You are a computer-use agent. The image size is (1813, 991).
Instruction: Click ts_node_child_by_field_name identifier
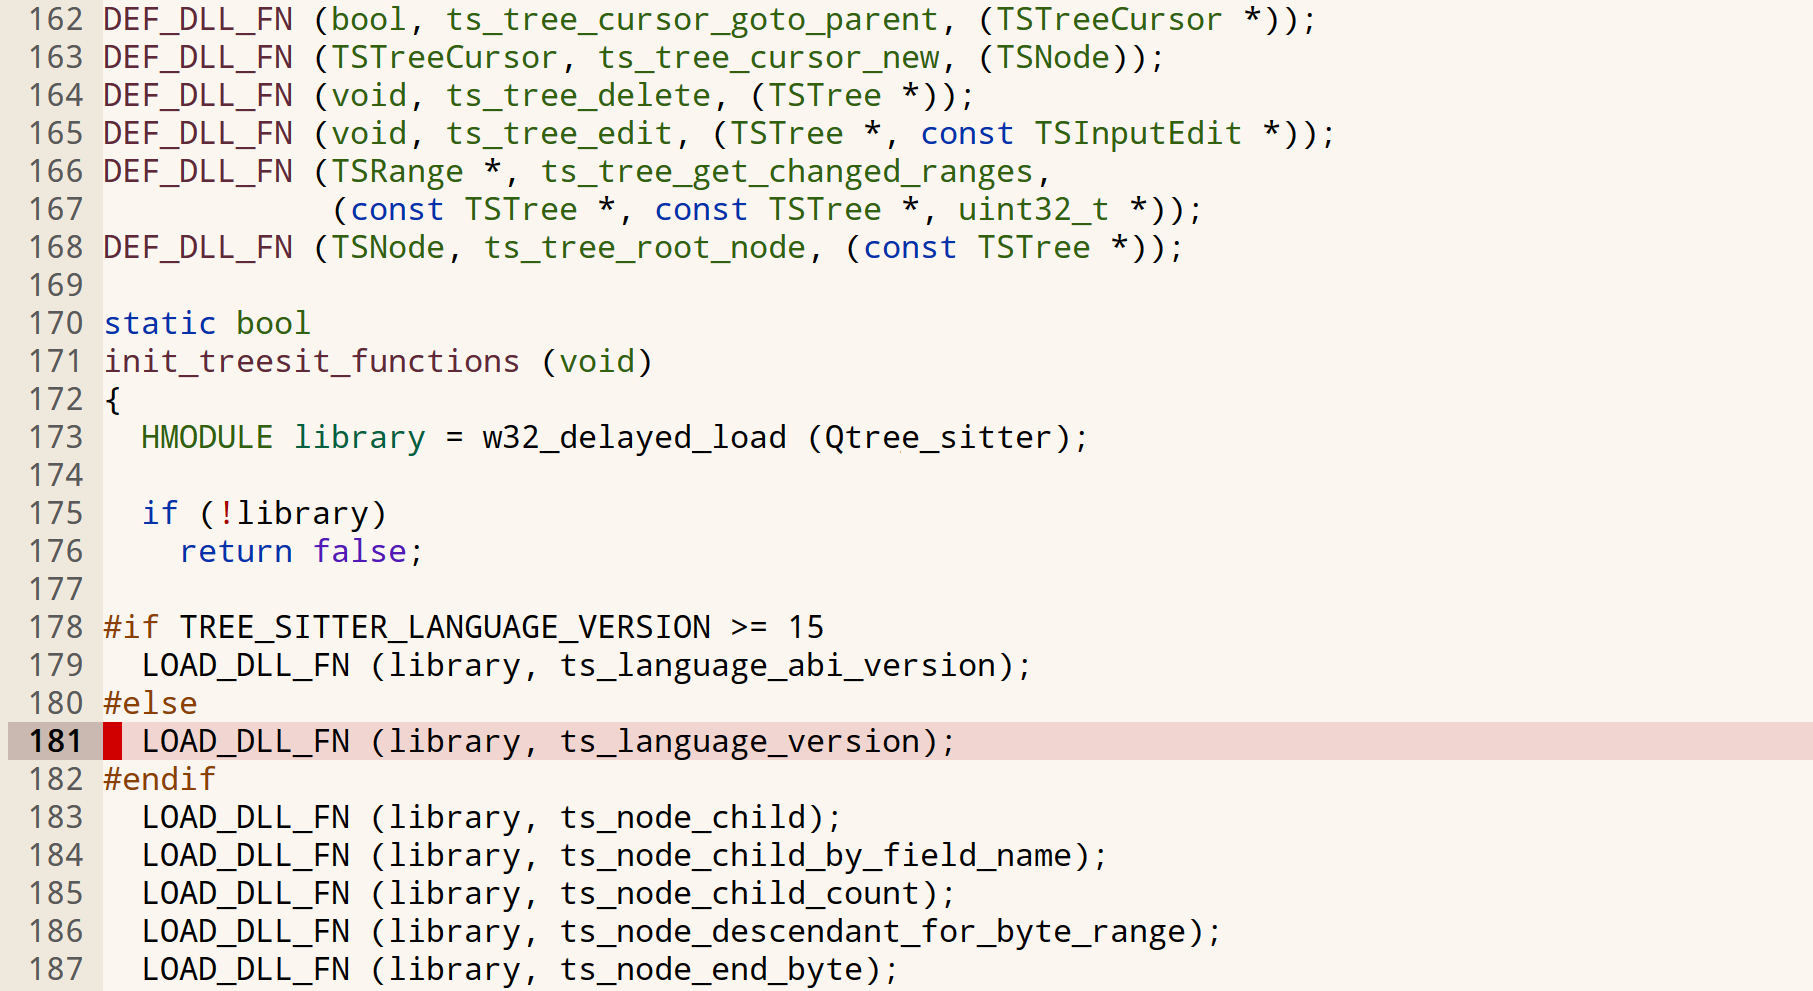click(816, 855)
